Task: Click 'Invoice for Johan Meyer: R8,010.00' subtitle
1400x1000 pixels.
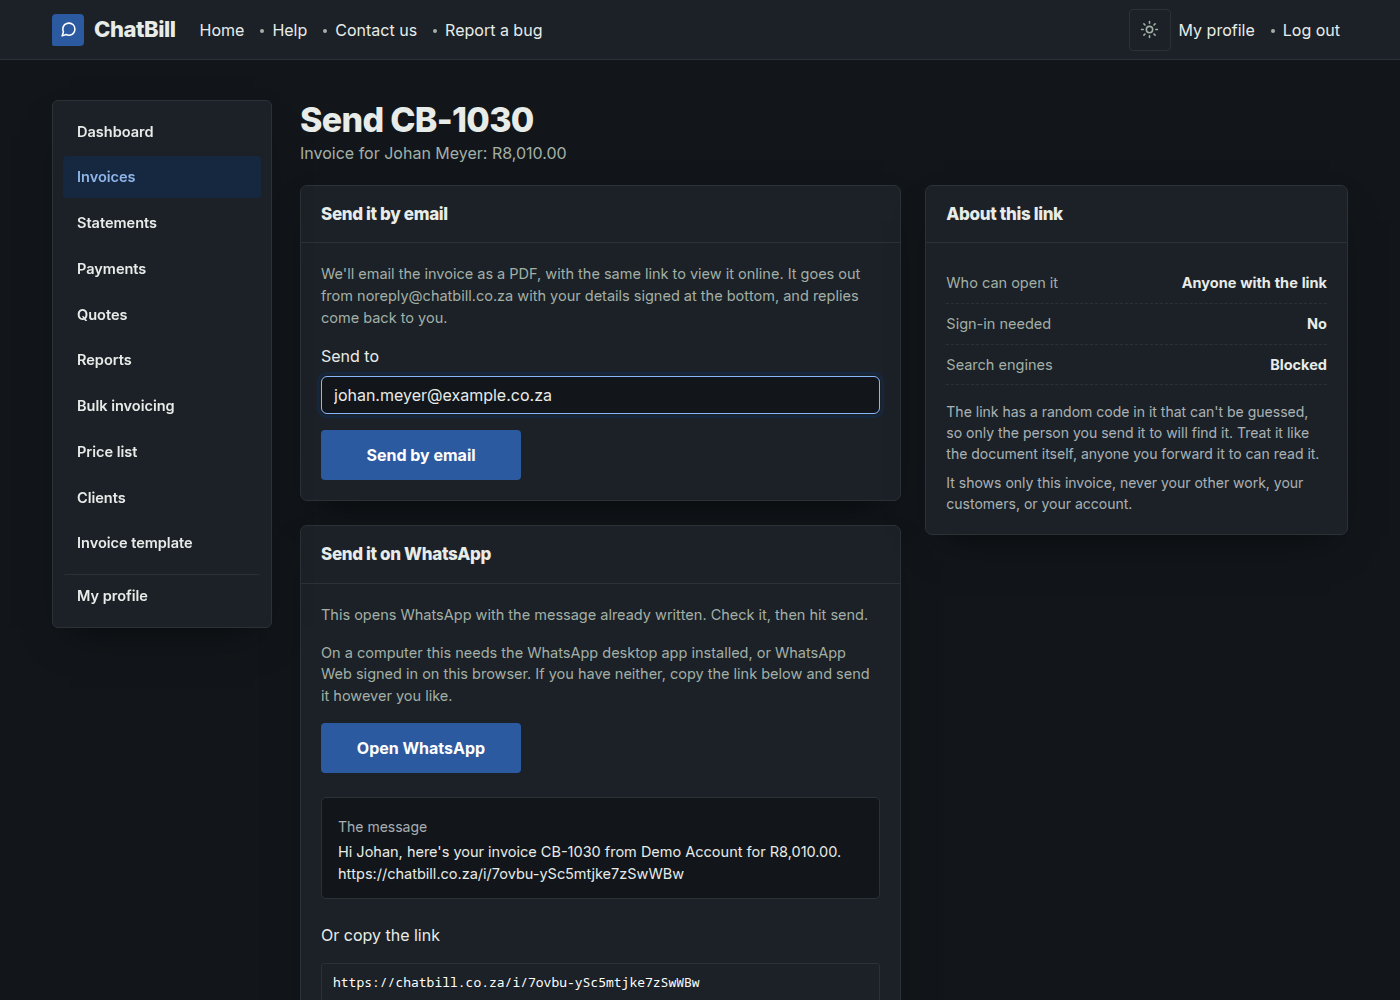Action: click(433, 153)
